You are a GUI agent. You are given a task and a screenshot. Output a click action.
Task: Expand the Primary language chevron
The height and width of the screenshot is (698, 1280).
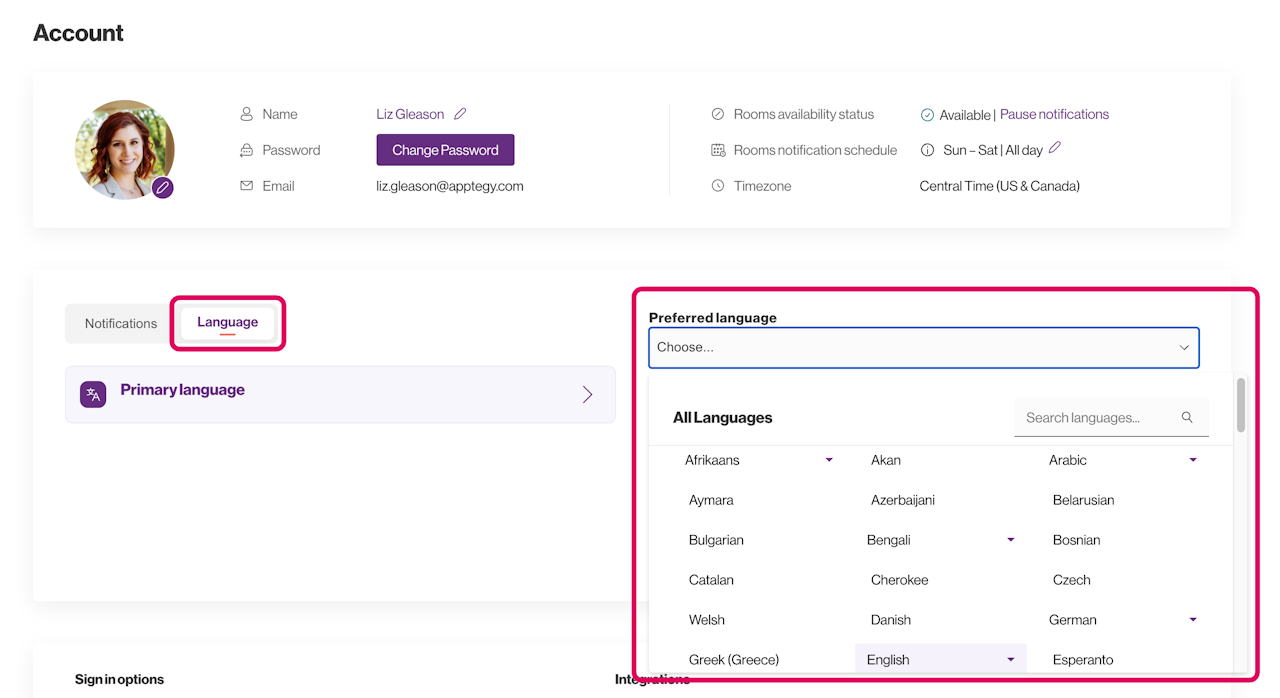pos(587,394)
